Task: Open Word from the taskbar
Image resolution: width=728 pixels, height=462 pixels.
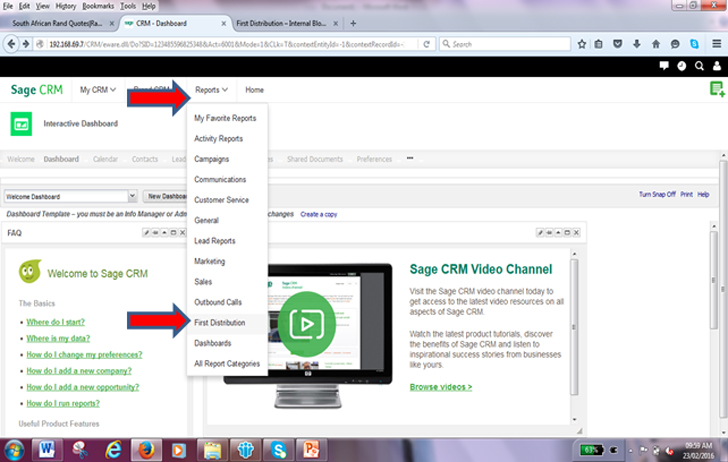Action: 46,449
